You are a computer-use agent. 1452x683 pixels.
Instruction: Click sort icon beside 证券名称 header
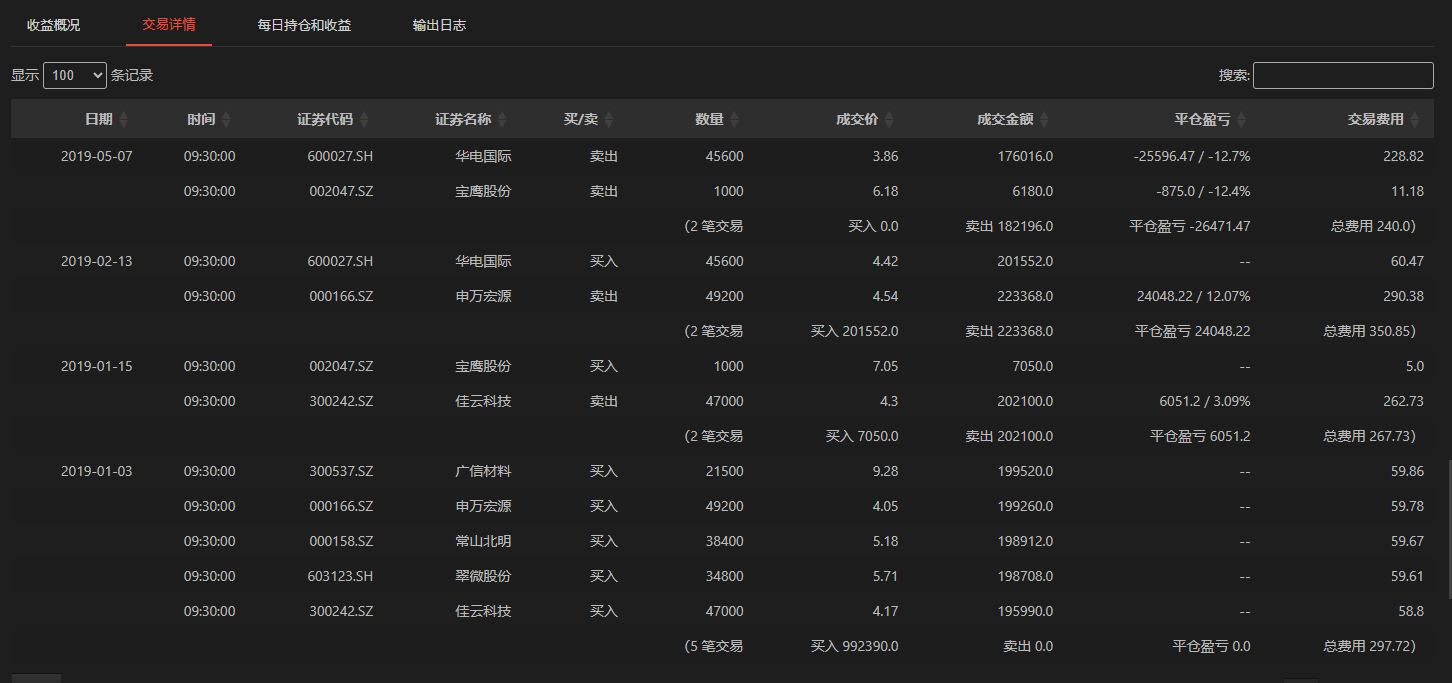(x=502, y=120)
